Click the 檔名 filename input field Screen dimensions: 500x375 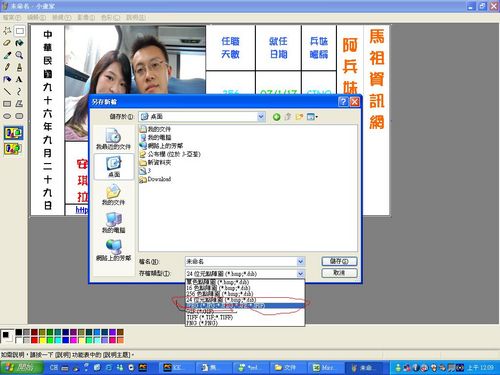241,262
